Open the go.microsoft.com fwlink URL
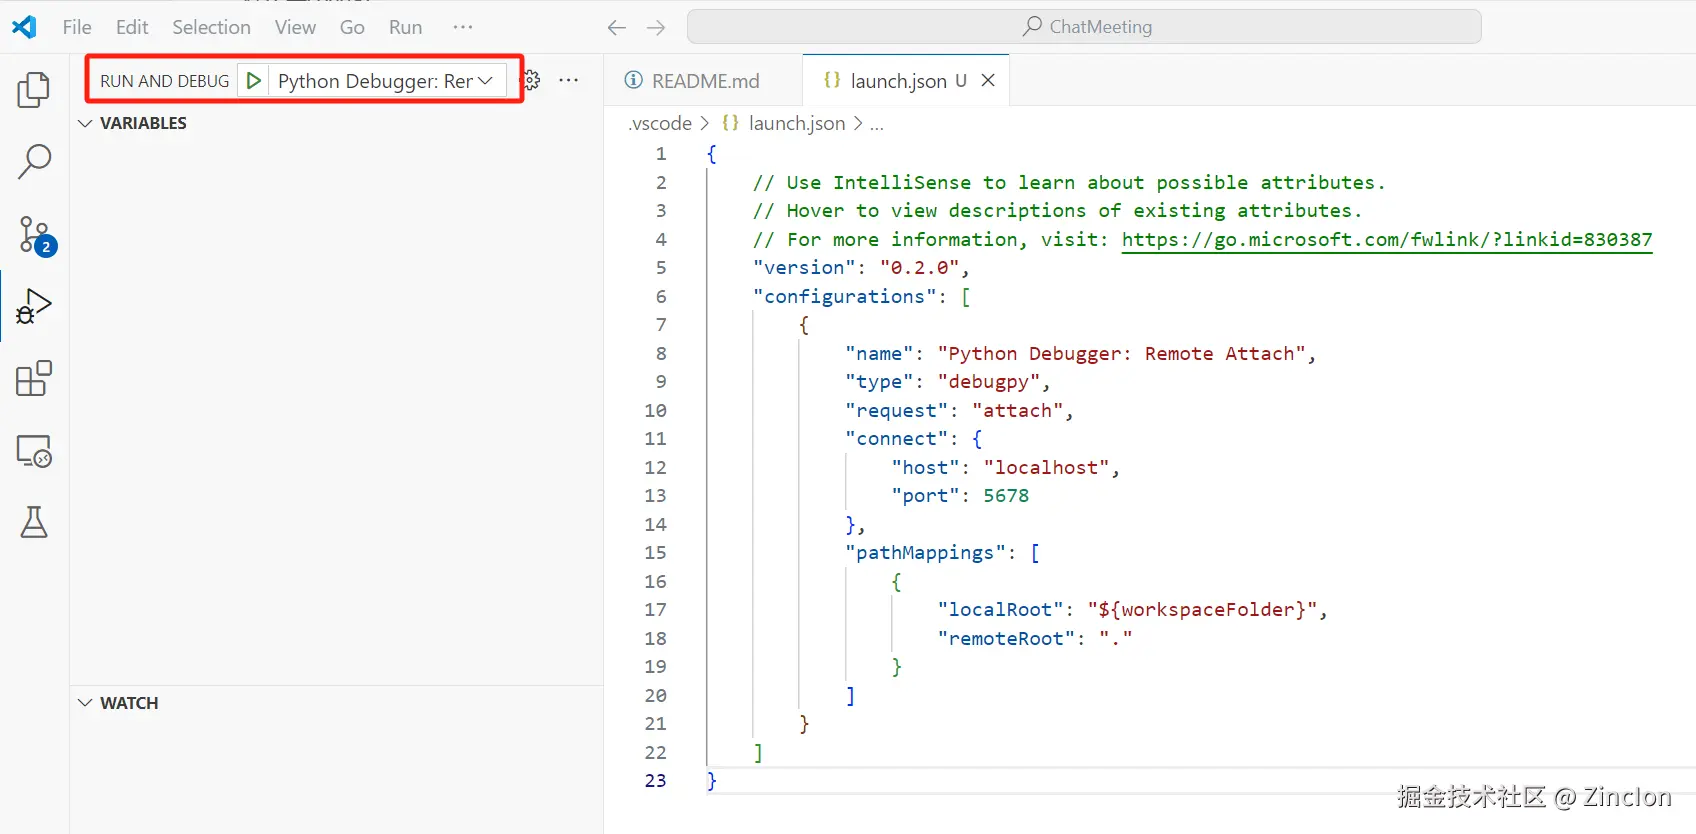The image size is (1696, 834). 1386,239
